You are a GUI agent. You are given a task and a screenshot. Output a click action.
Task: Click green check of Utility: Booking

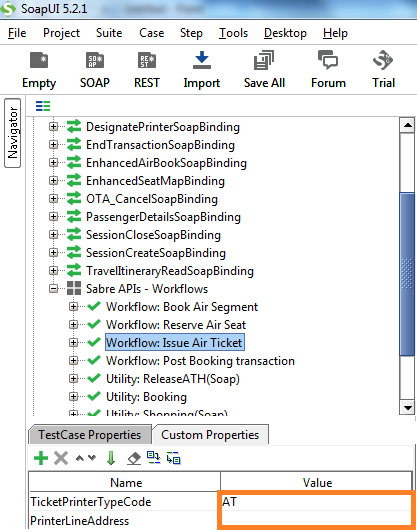coord(94,396)
